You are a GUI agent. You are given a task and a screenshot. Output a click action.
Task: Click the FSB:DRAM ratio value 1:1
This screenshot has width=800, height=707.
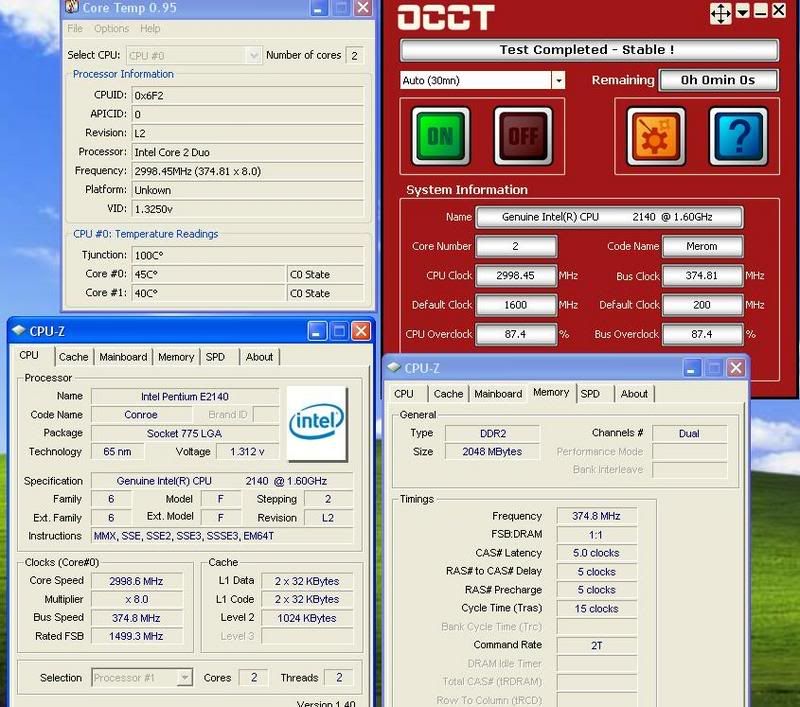pos(596,535)
